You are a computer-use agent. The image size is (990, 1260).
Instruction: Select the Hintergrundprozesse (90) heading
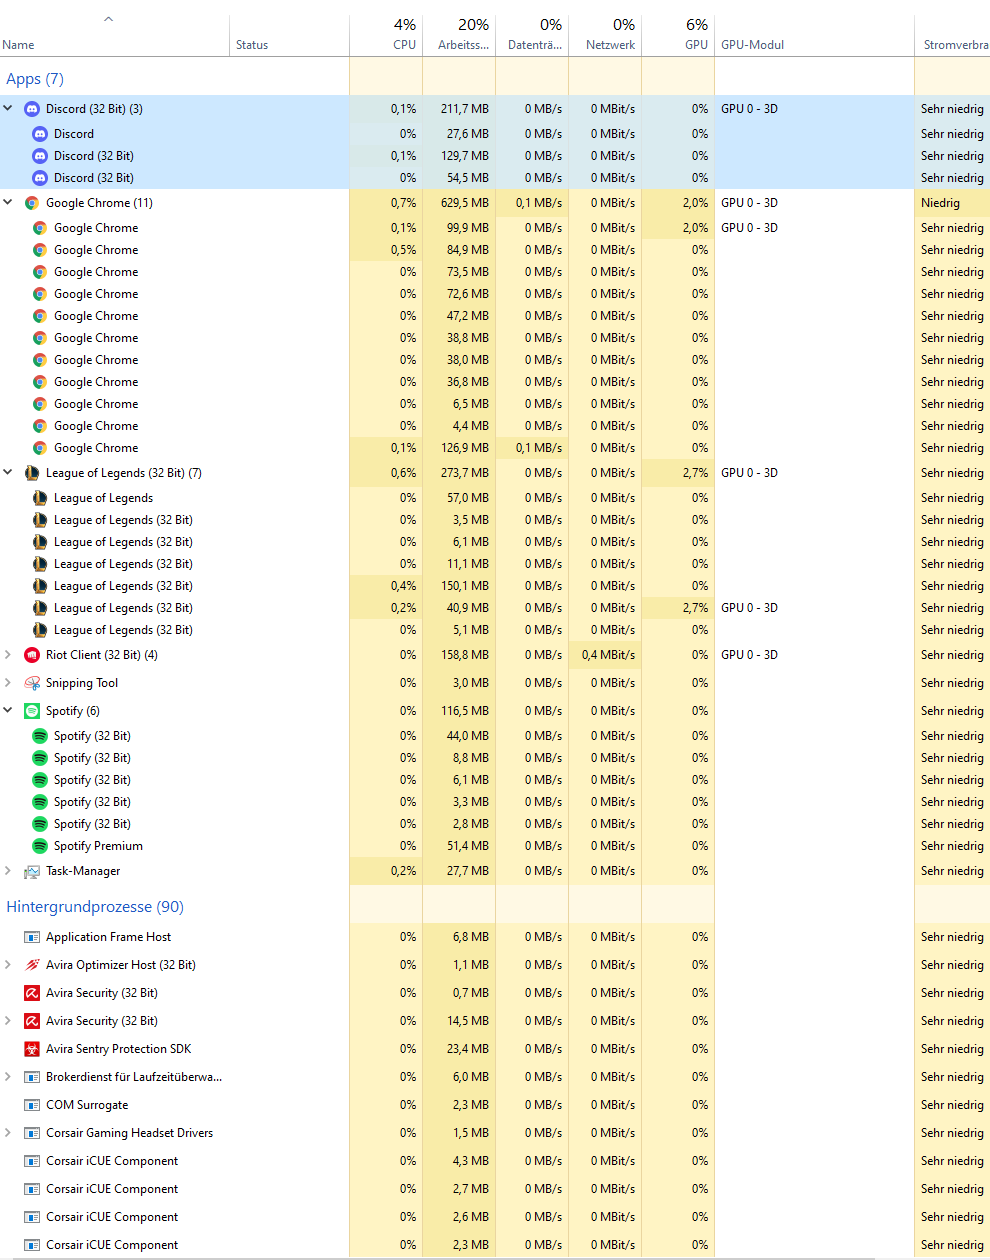[95, 907]
